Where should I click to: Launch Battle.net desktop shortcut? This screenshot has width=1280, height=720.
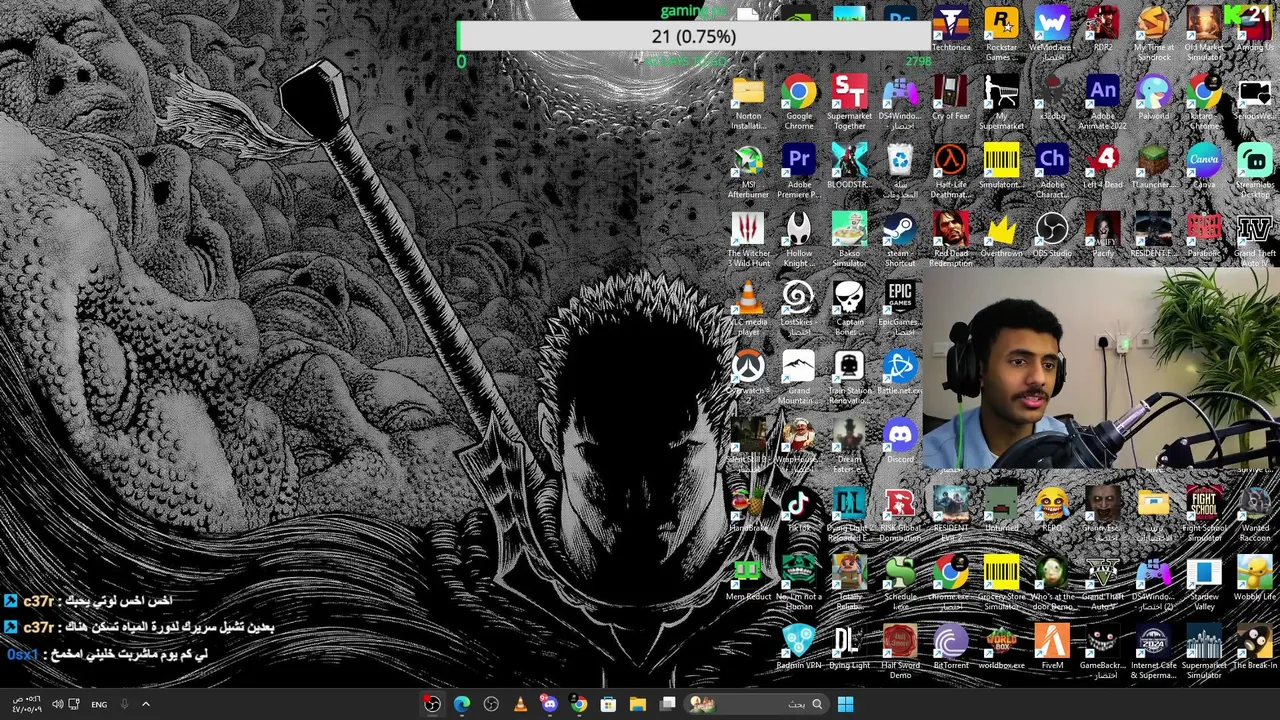point(900,373)
